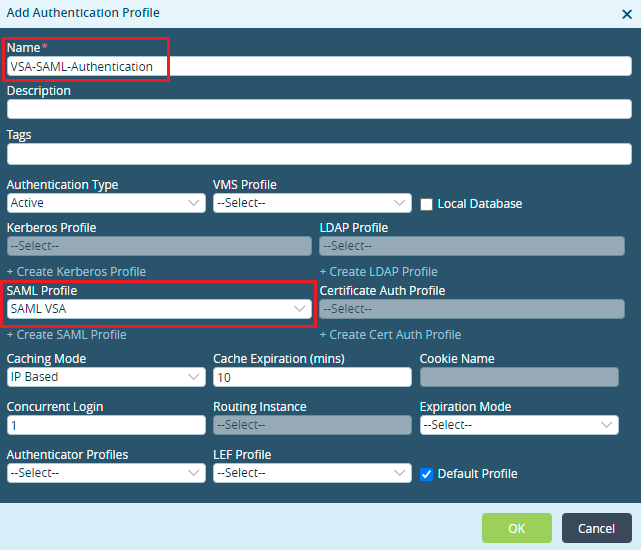The width and height of the screenshot is (641, 550).
Task: Click the Create LDAP Profile link
Action: coord(378,272)
